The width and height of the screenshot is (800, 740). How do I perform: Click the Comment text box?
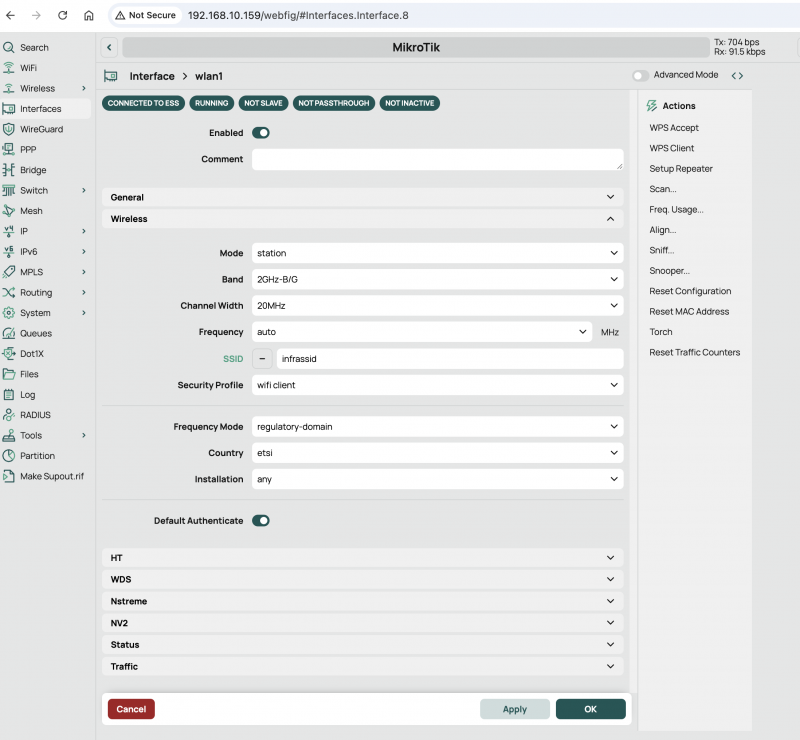(437, 160)
